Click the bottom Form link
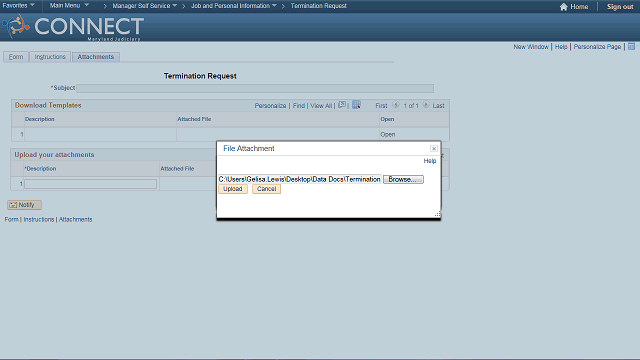 coord(11,220)
